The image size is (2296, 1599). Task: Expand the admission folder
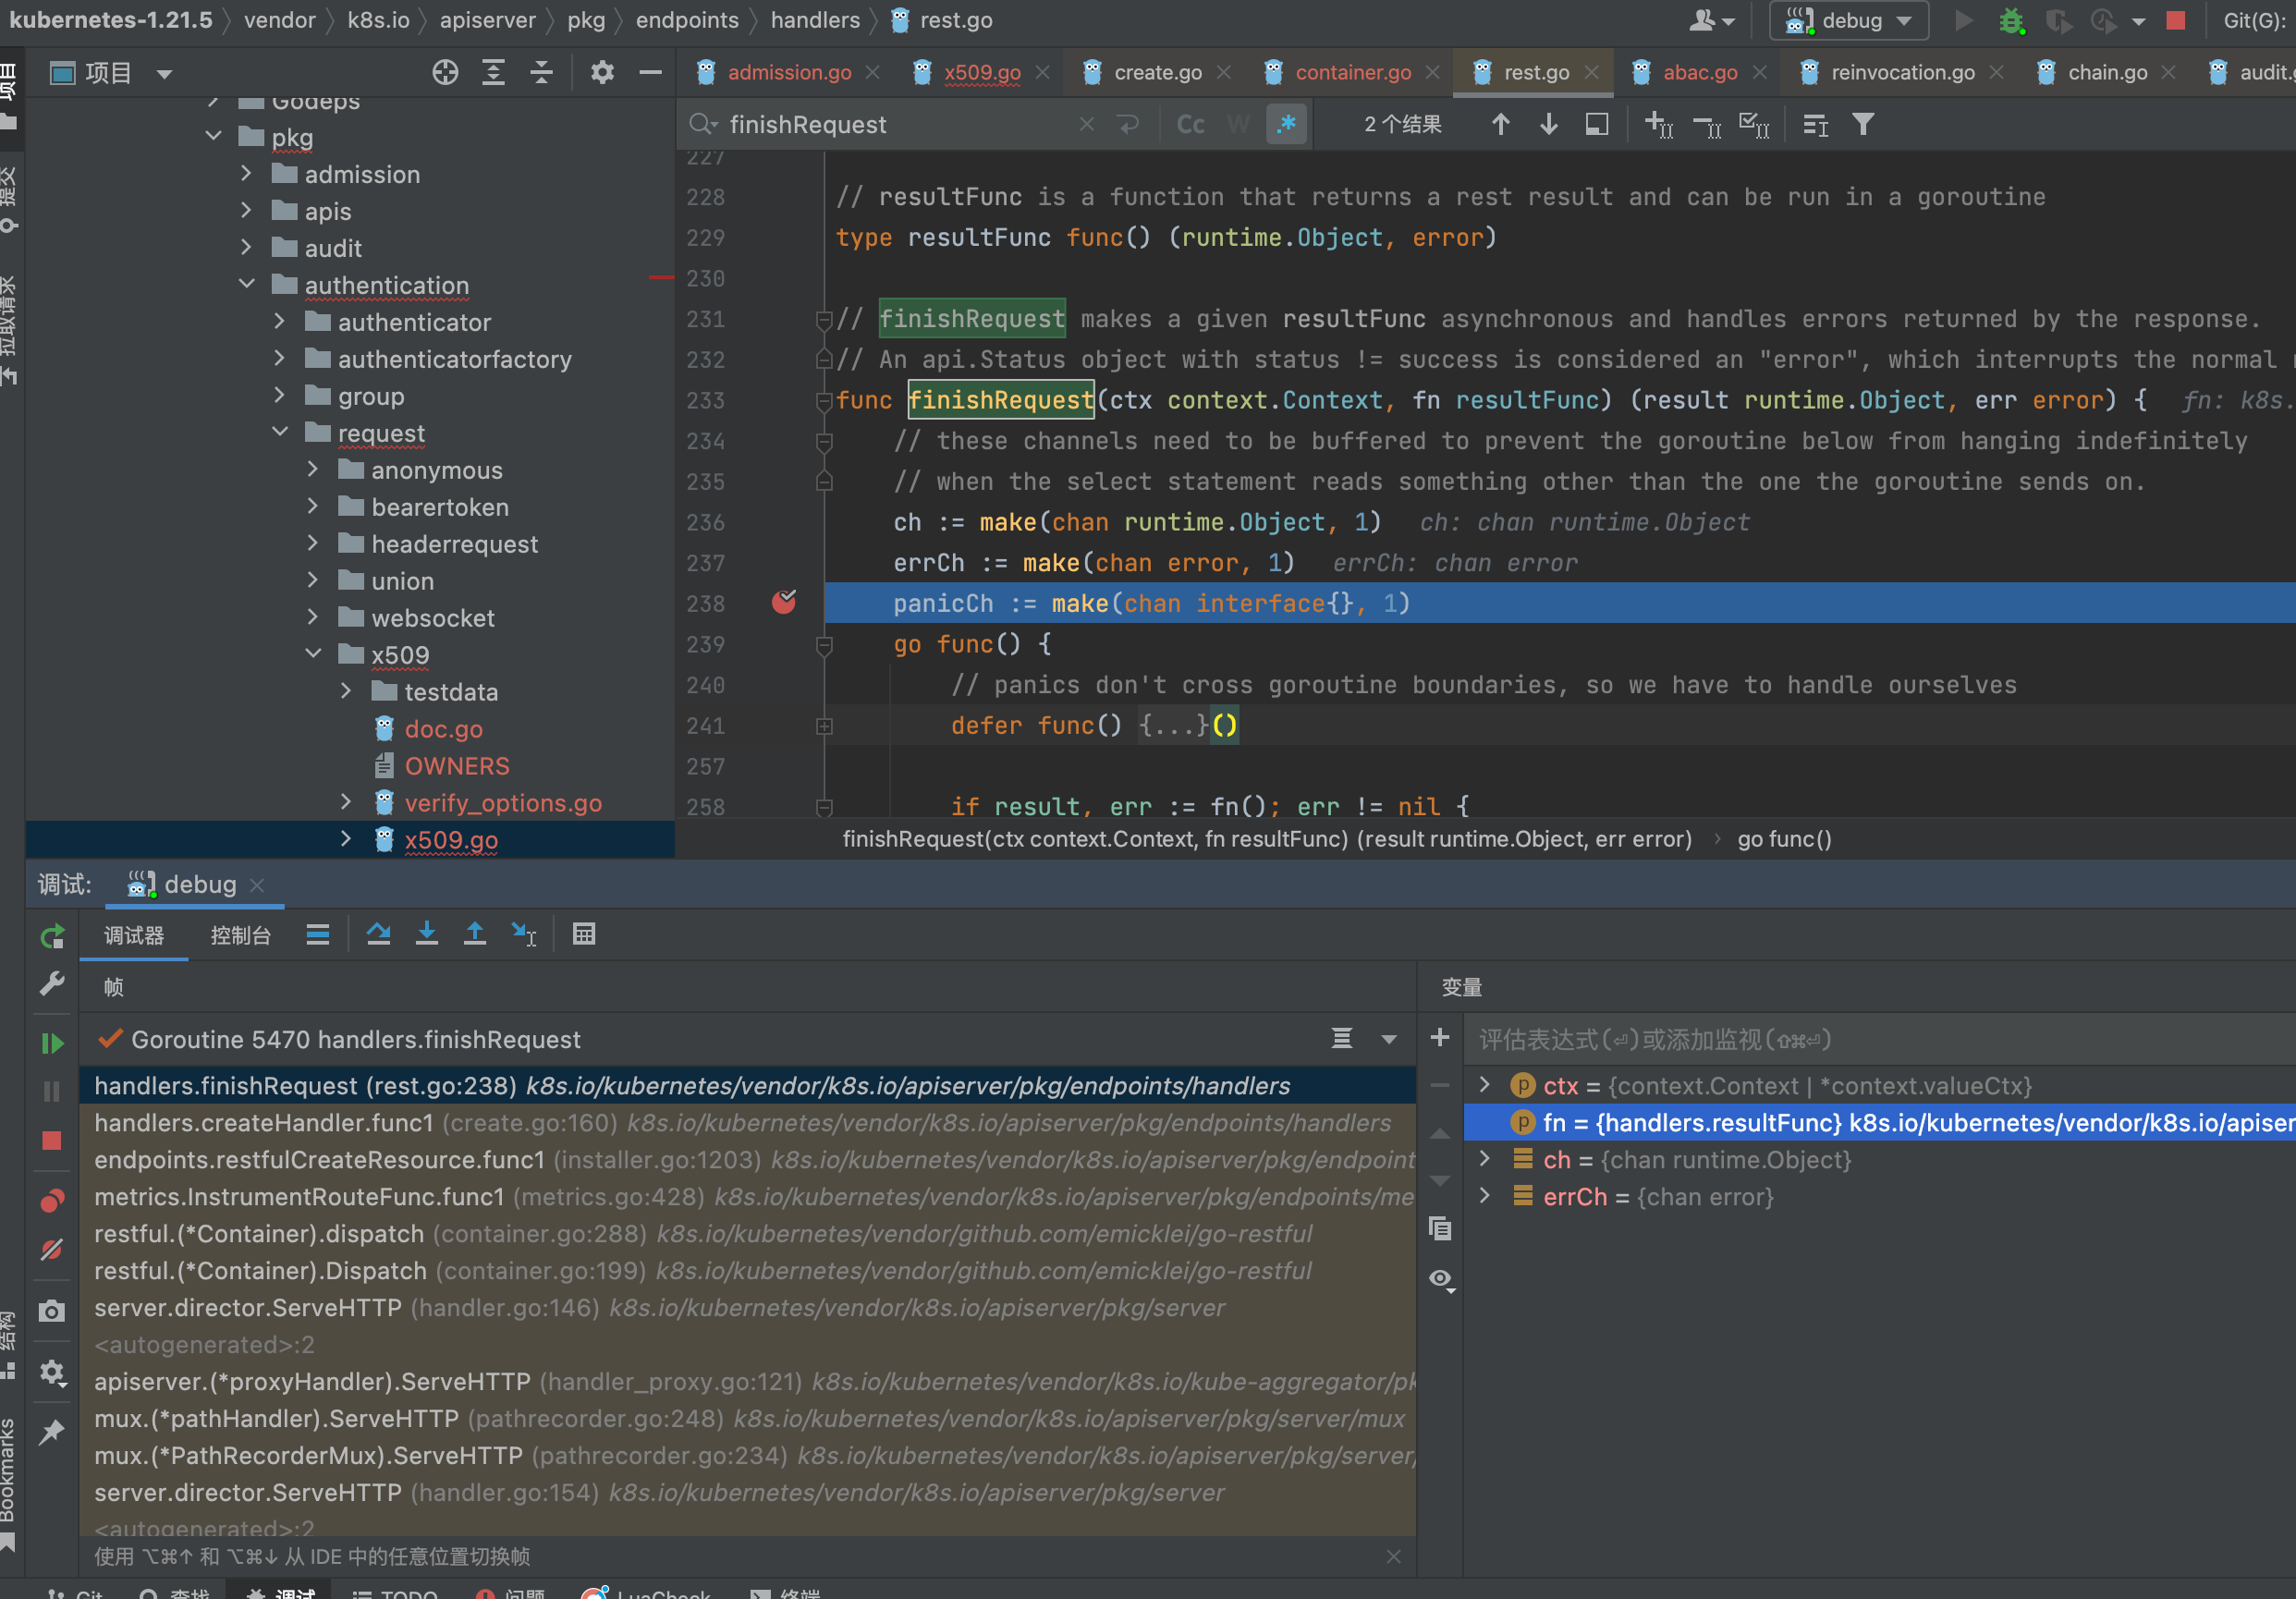click(x=246, y=174)
